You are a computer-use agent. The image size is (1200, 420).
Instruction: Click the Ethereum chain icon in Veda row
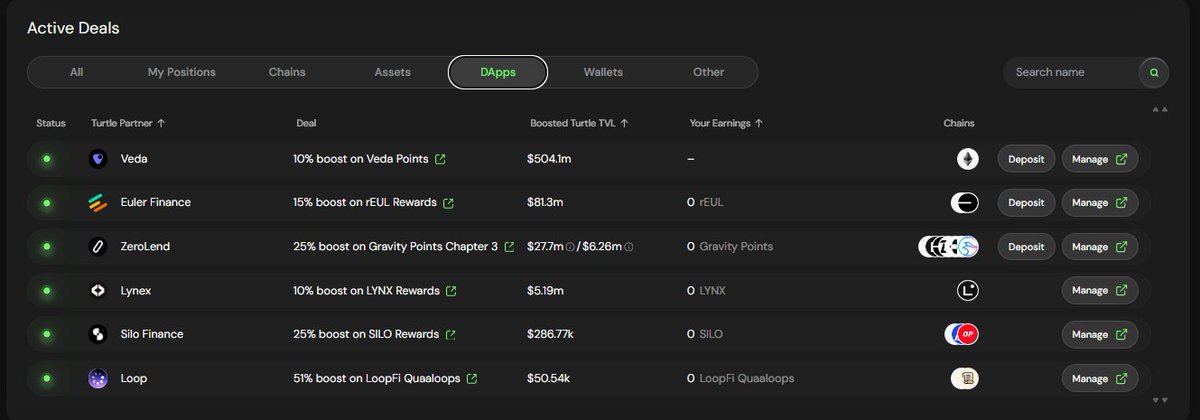967,158
